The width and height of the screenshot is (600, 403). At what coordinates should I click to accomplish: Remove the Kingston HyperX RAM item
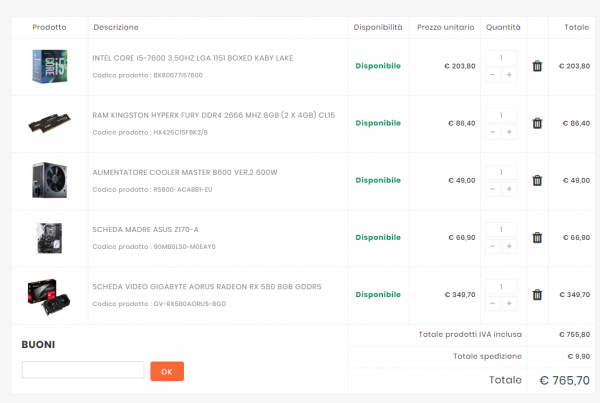pyautogui.click(x=537, y=123)
